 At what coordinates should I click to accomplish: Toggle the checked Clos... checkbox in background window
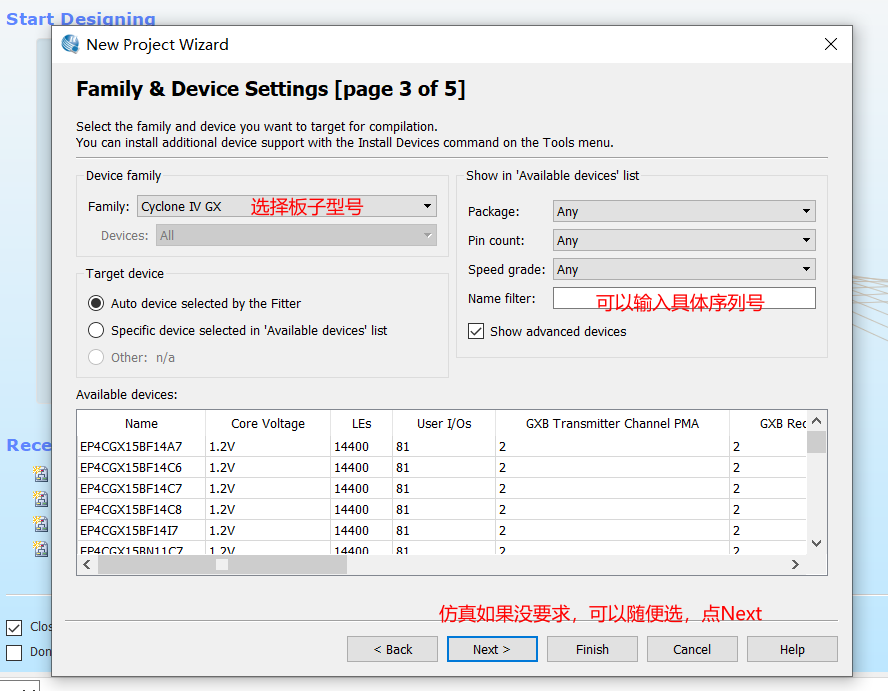tap(14, 628)
